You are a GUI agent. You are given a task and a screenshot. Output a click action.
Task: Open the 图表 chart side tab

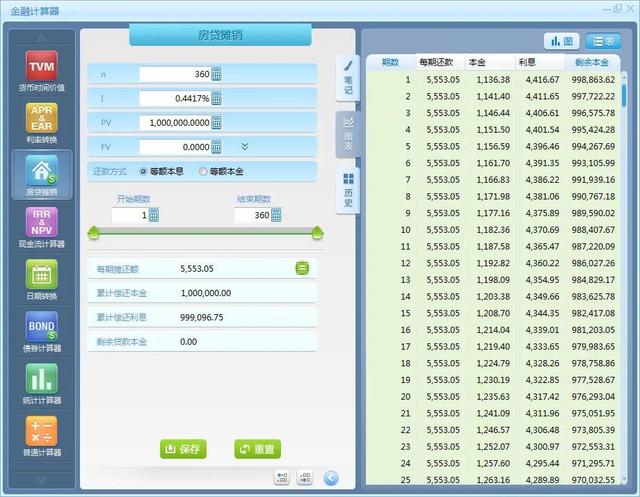348,134
